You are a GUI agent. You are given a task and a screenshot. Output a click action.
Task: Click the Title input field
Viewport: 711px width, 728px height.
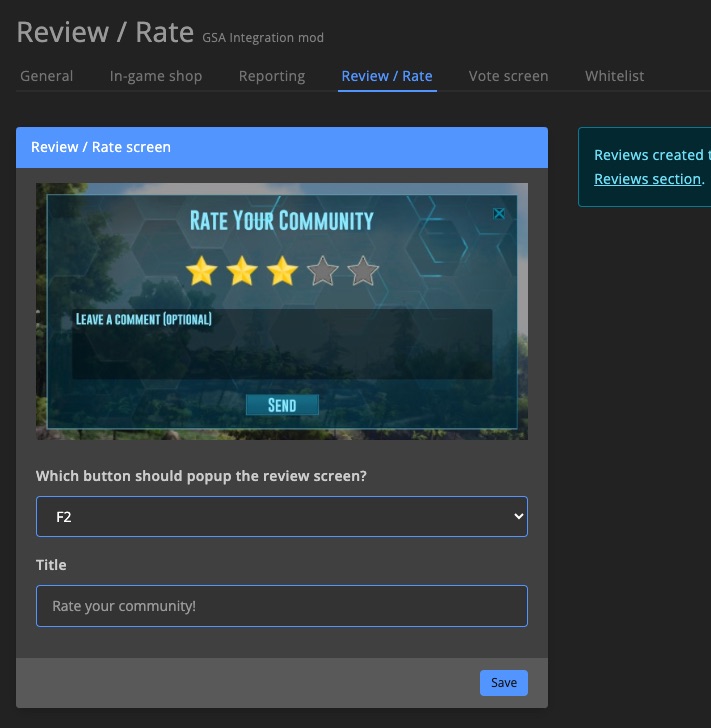(x=282, y=606)
